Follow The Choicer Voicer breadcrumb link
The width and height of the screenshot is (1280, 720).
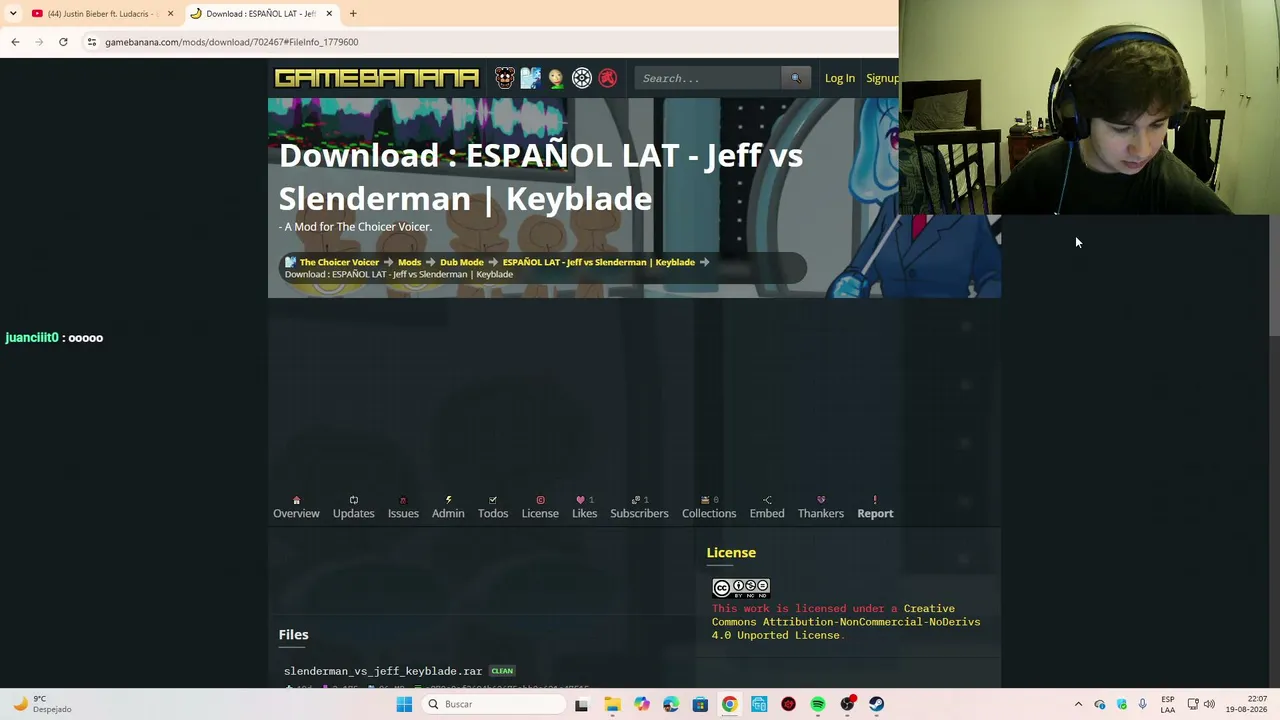click(x=339, y=262)
